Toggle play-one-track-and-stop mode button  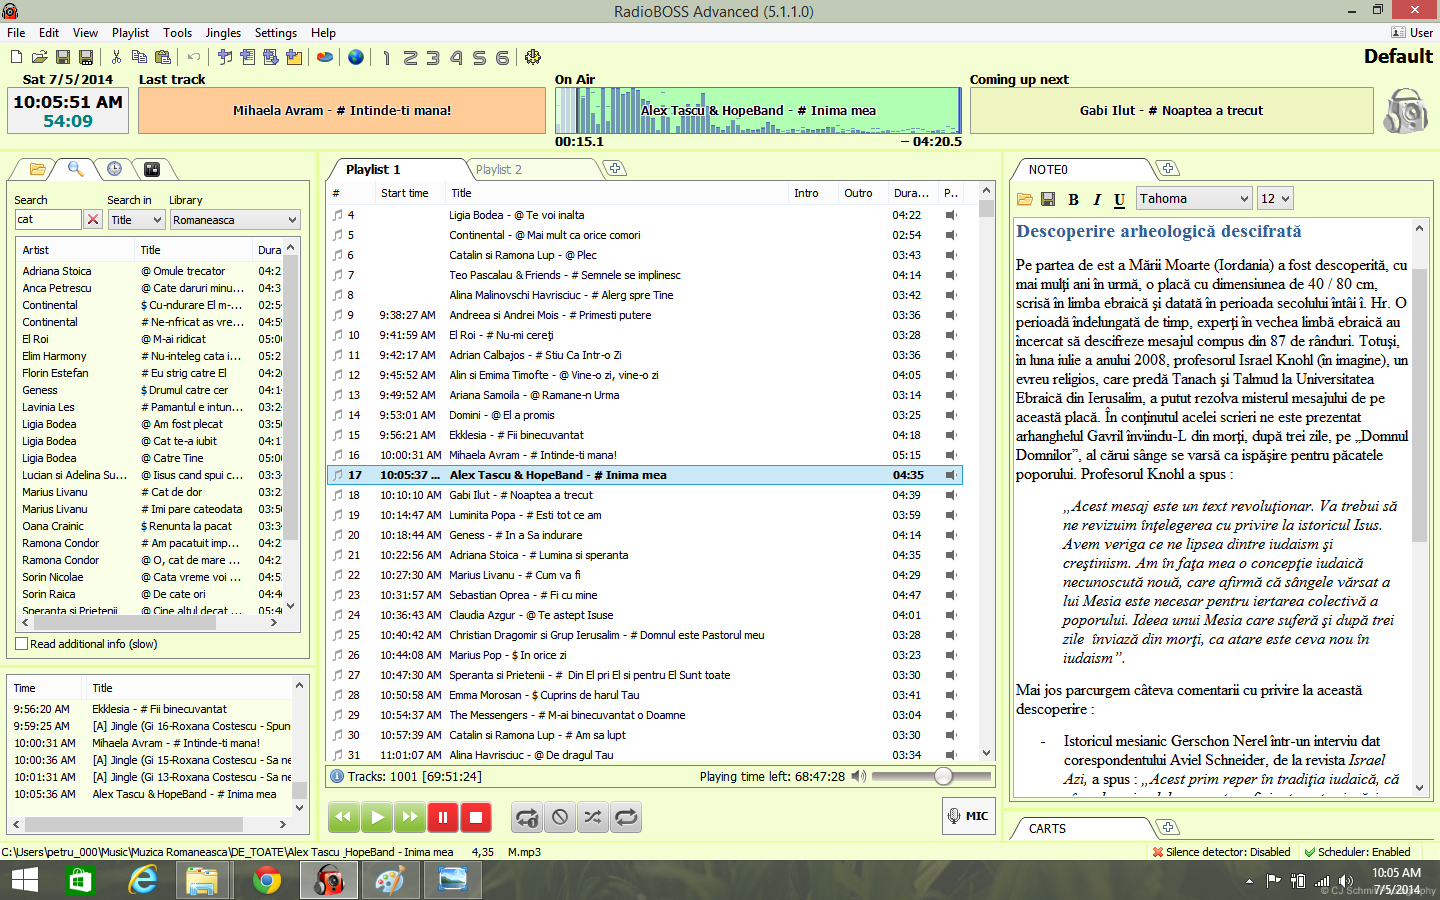point(527,817)
